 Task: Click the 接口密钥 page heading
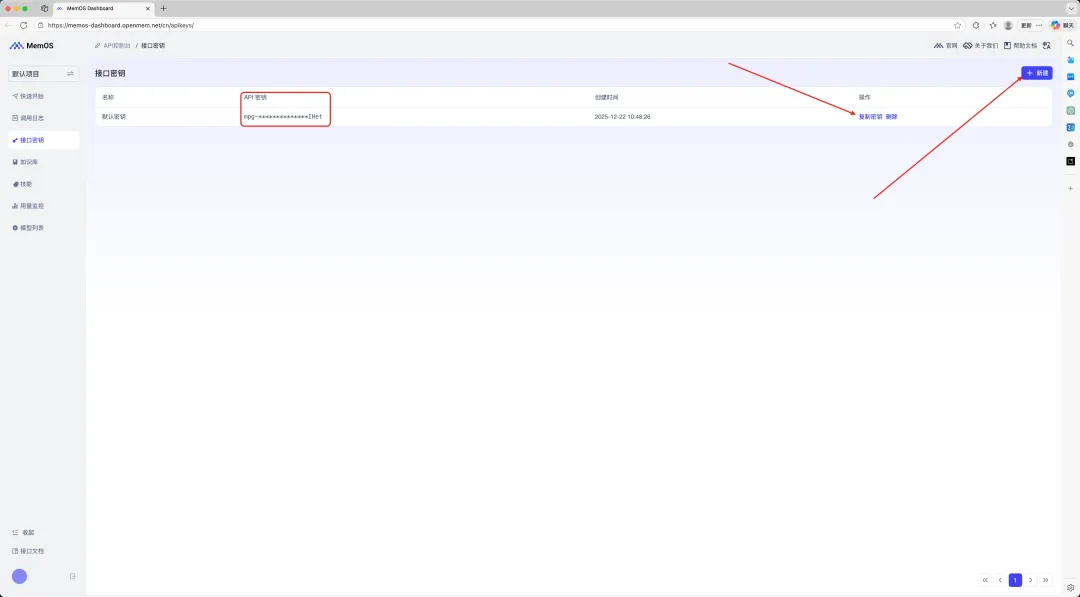pos(110,73)
